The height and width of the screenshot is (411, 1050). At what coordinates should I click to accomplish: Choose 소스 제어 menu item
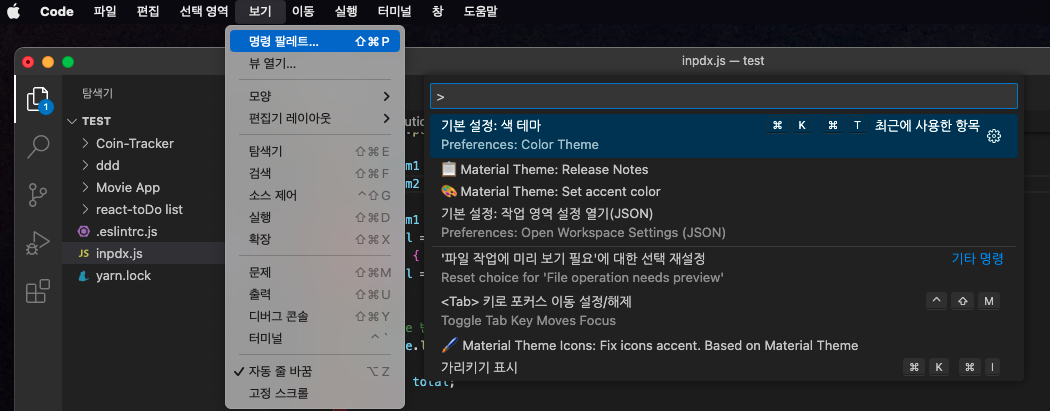315,195
